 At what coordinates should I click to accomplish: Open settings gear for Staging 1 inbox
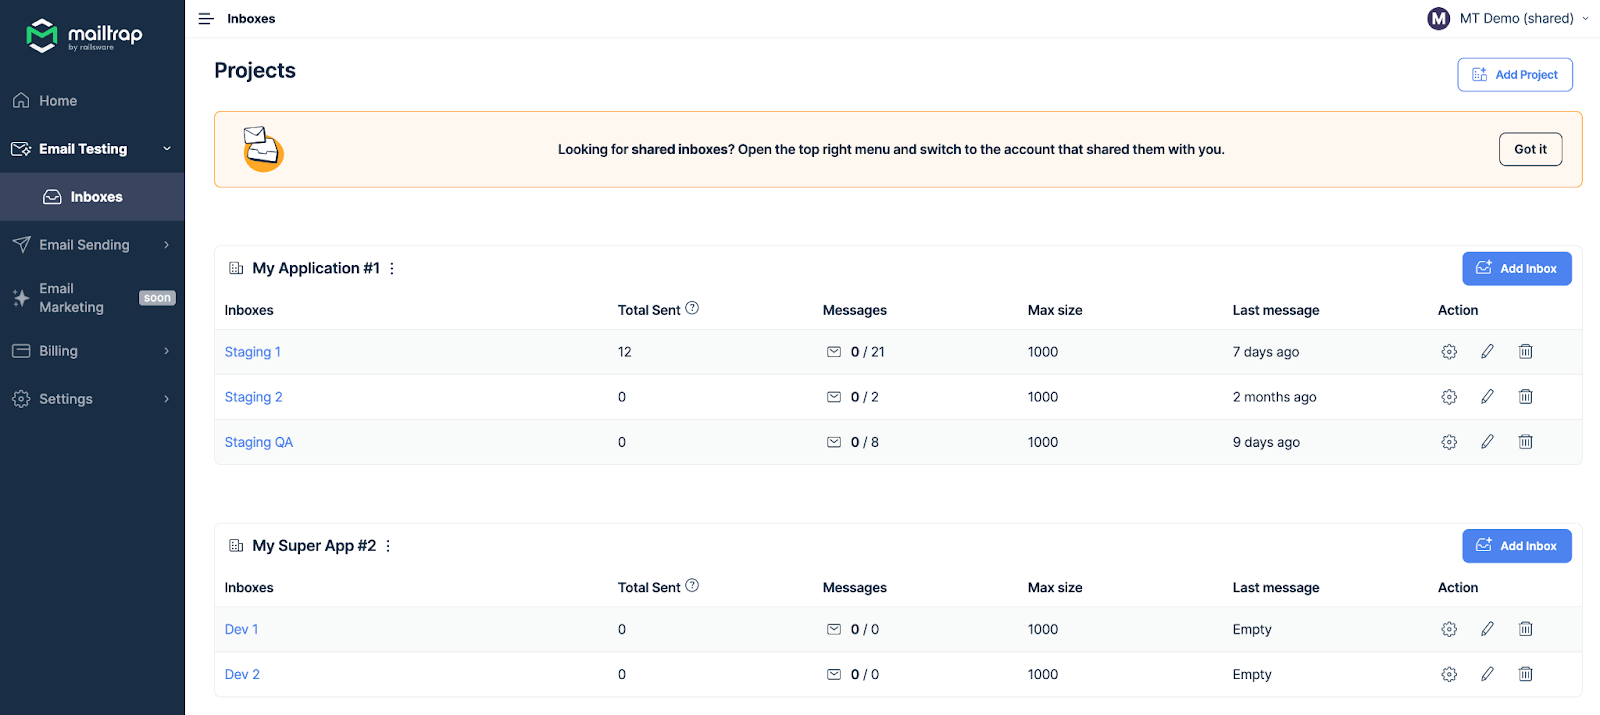(1449, 352)
